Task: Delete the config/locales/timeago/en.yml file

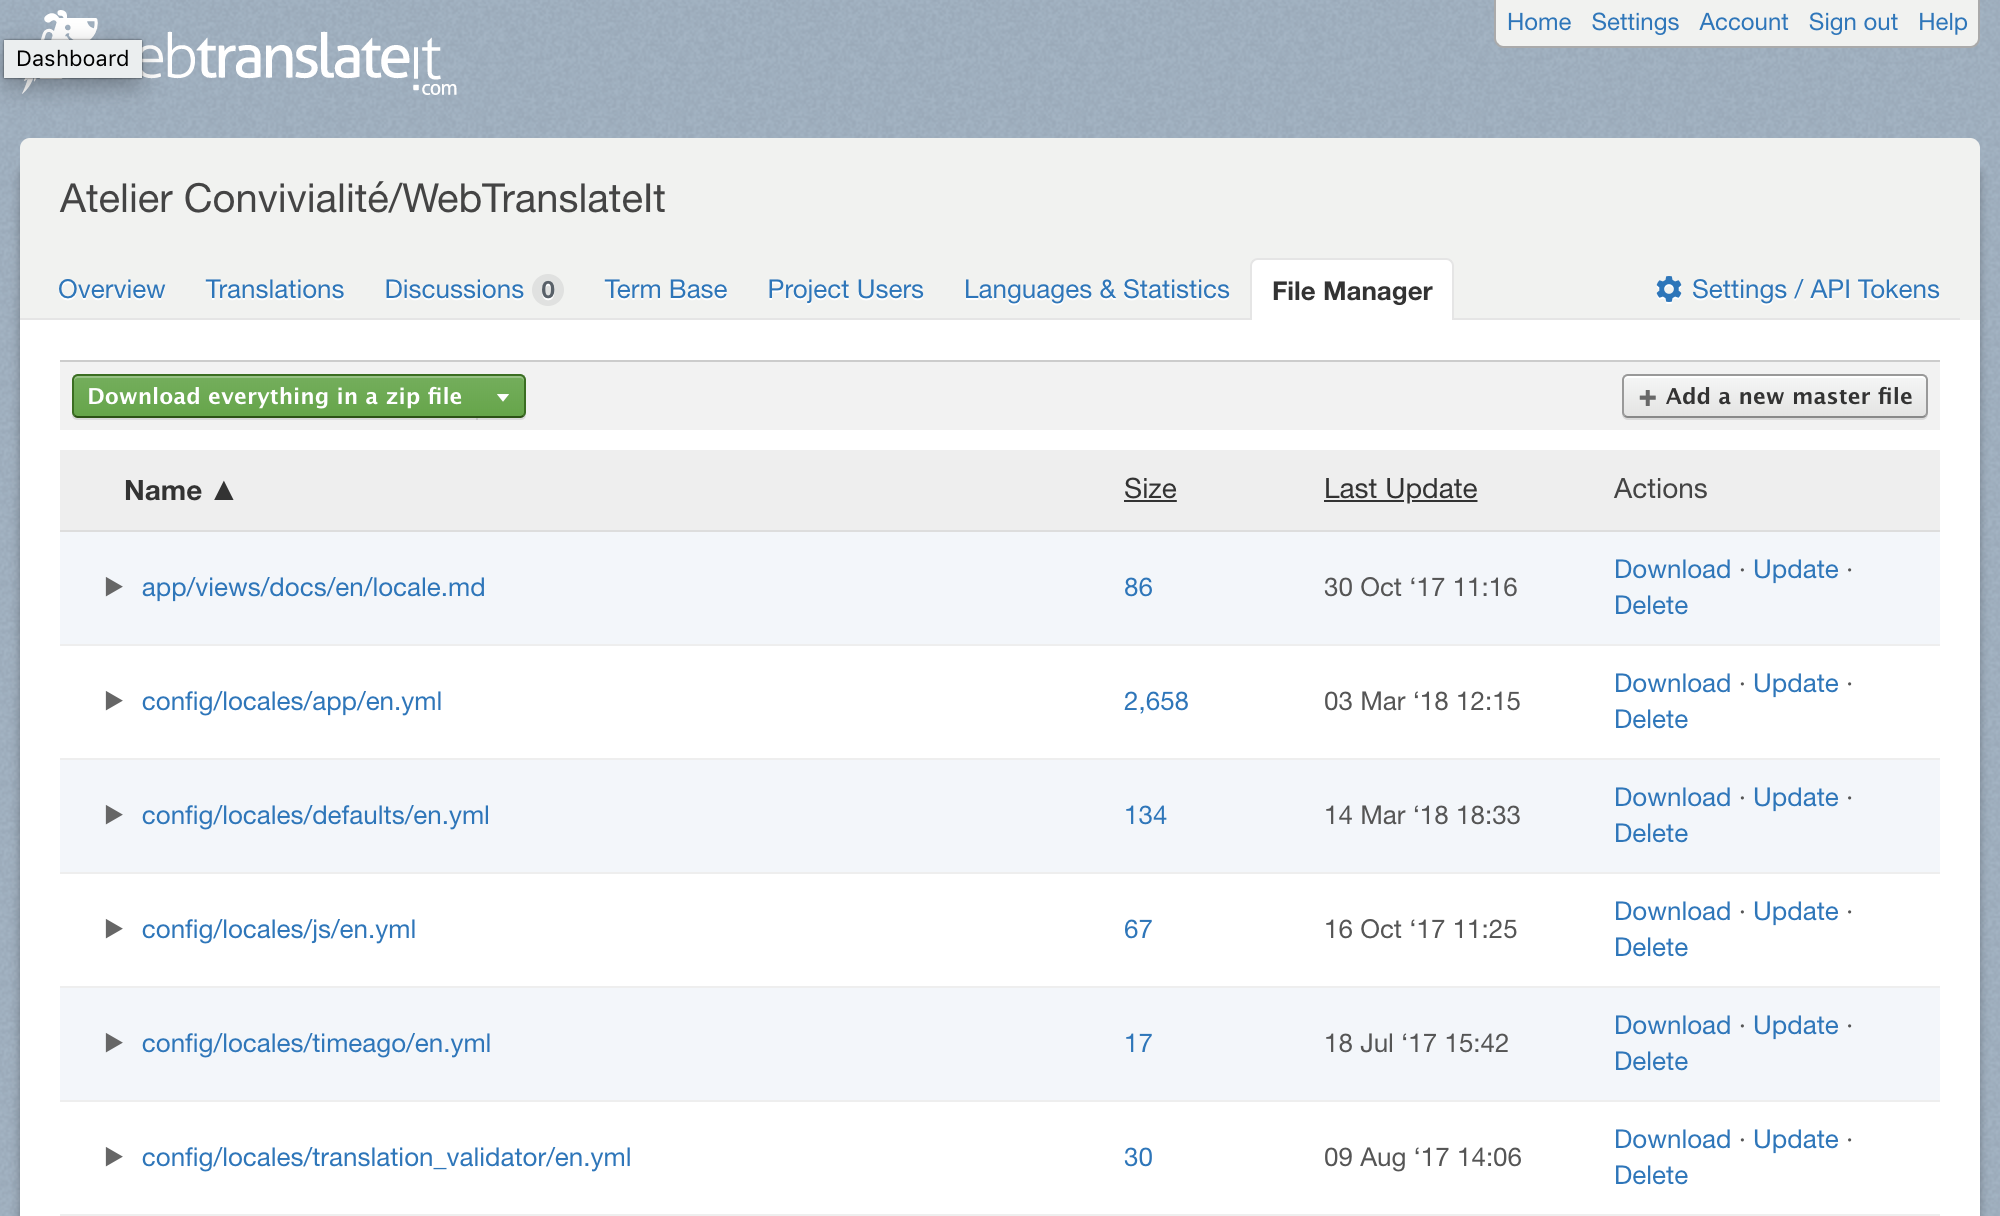Action: click(x=1651, y=1061)
